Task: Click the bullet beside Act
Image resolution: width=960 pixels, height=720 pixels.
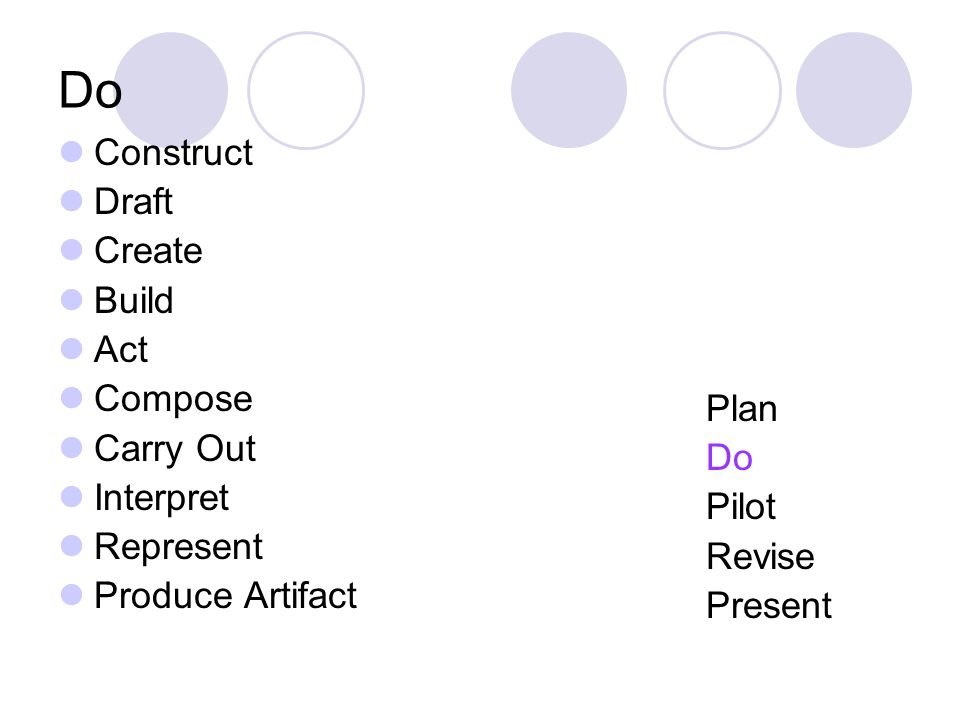Action: point(72,349)
